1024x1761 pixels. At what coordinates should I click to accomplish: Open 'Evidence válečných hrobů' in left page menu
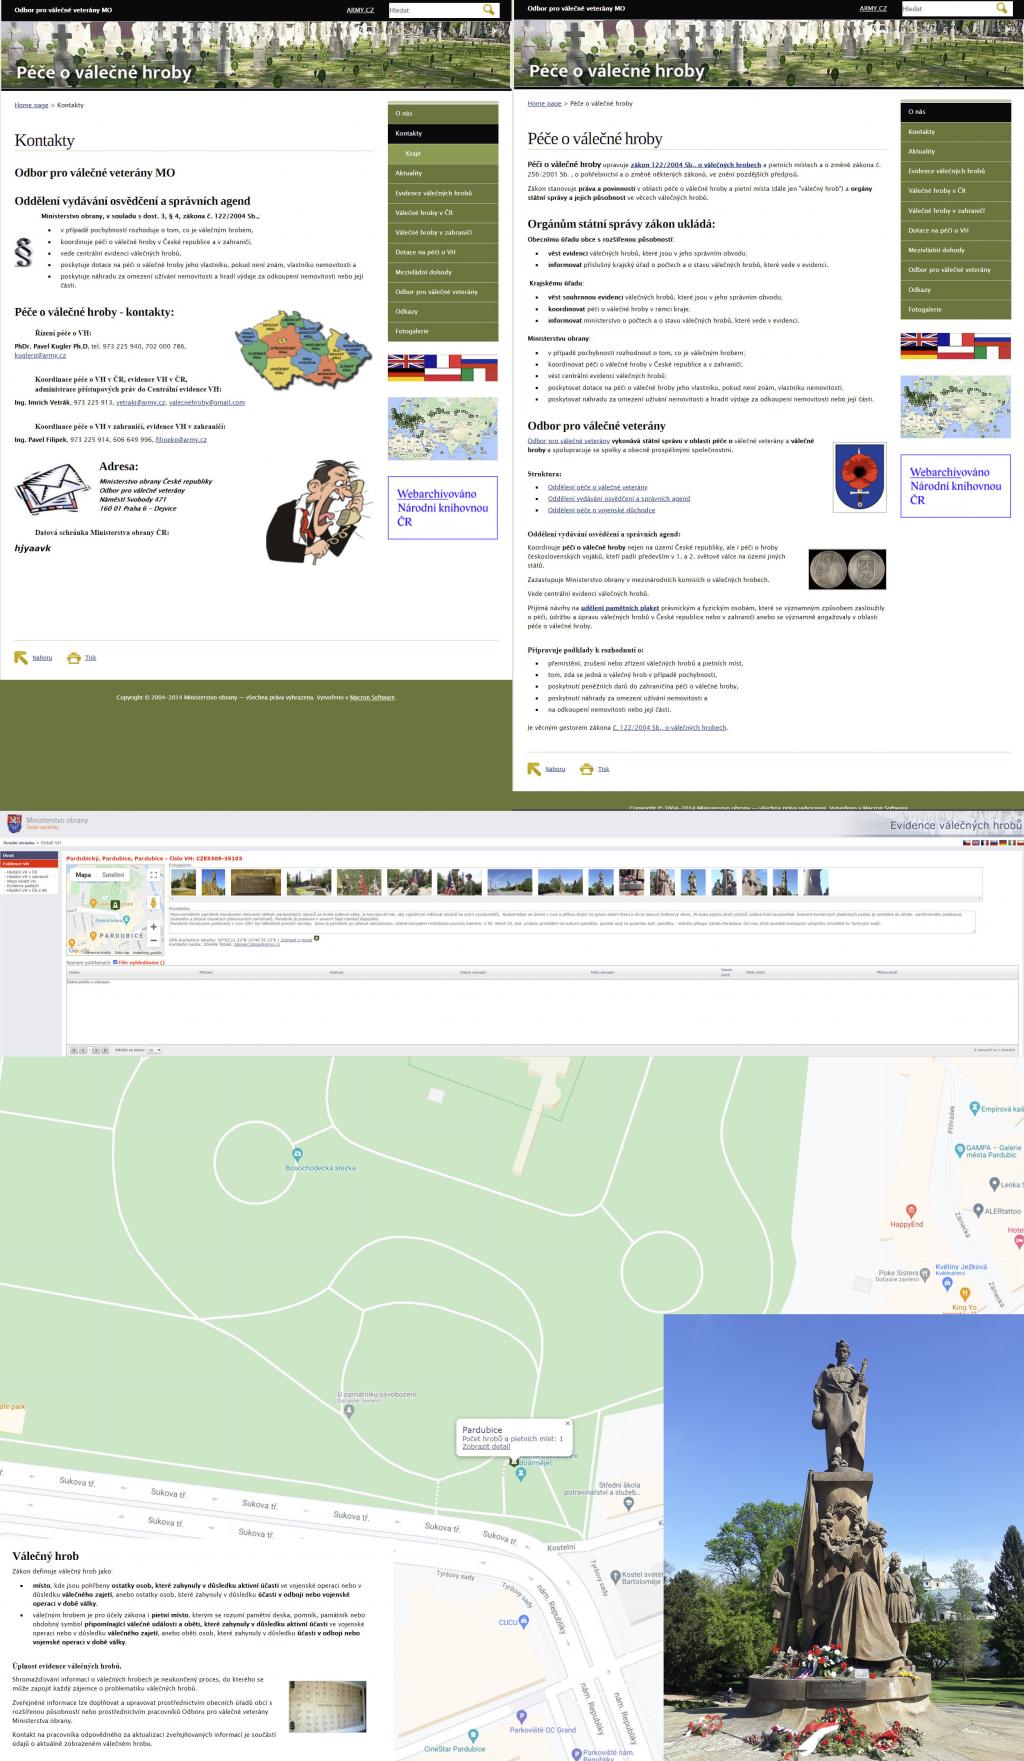(x=433, y=193)
